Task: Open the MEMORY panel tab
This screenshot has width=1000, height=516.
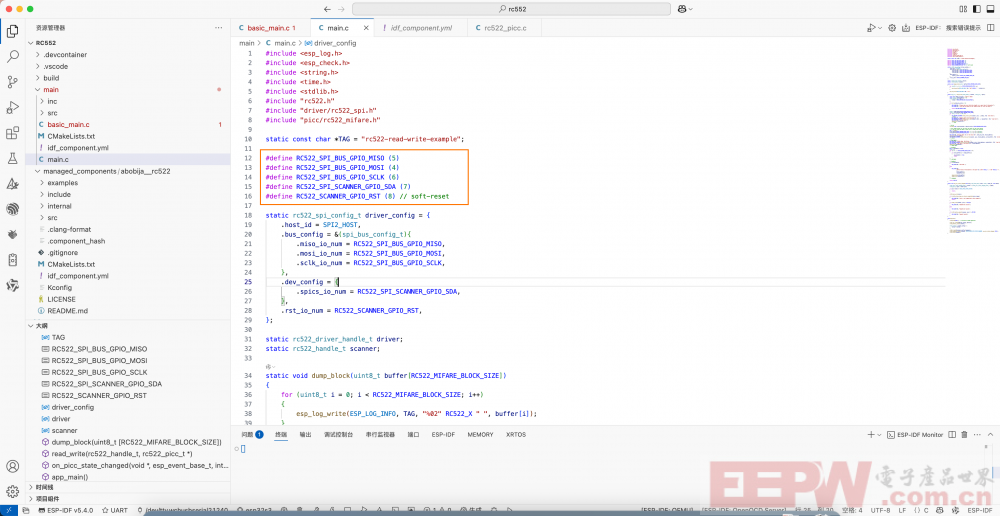Action: 480,434
